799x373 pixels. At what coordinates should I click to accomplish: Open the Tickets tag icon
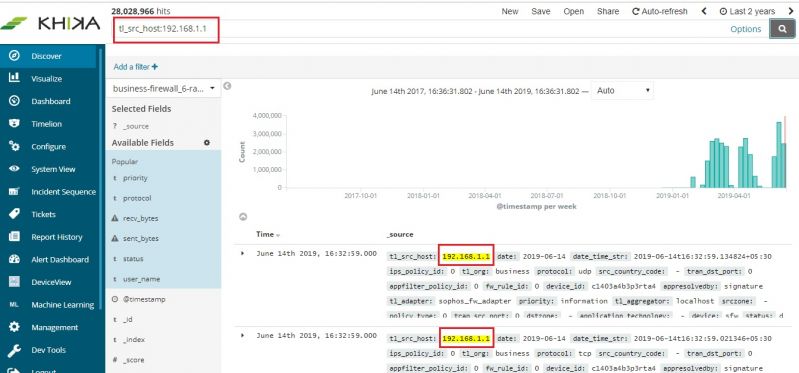[14, 214]
